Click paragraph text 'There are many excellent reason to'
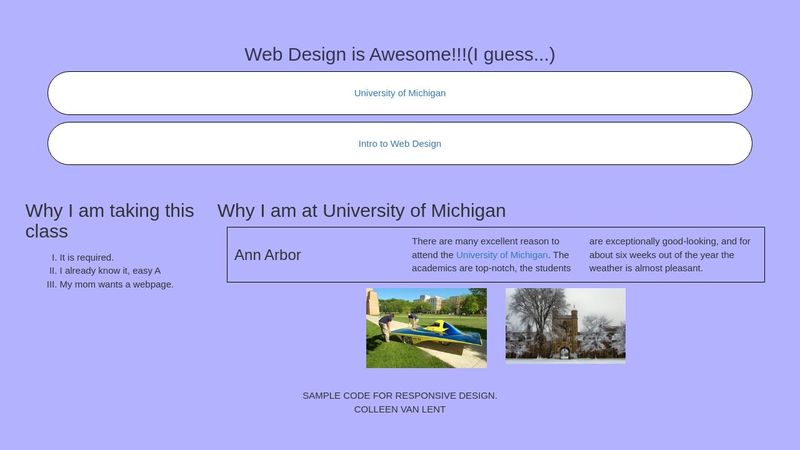 pyautogui.click(x=485, y=241)
